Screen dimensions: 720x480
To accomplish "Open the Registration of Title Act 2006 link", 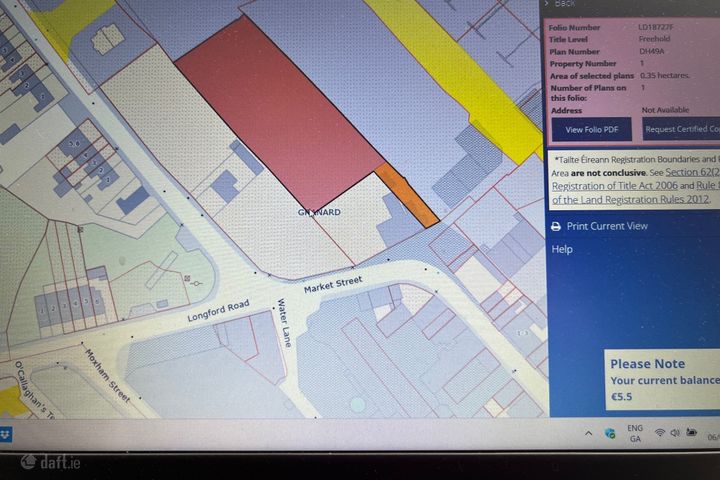I will (x=614, y=186).
